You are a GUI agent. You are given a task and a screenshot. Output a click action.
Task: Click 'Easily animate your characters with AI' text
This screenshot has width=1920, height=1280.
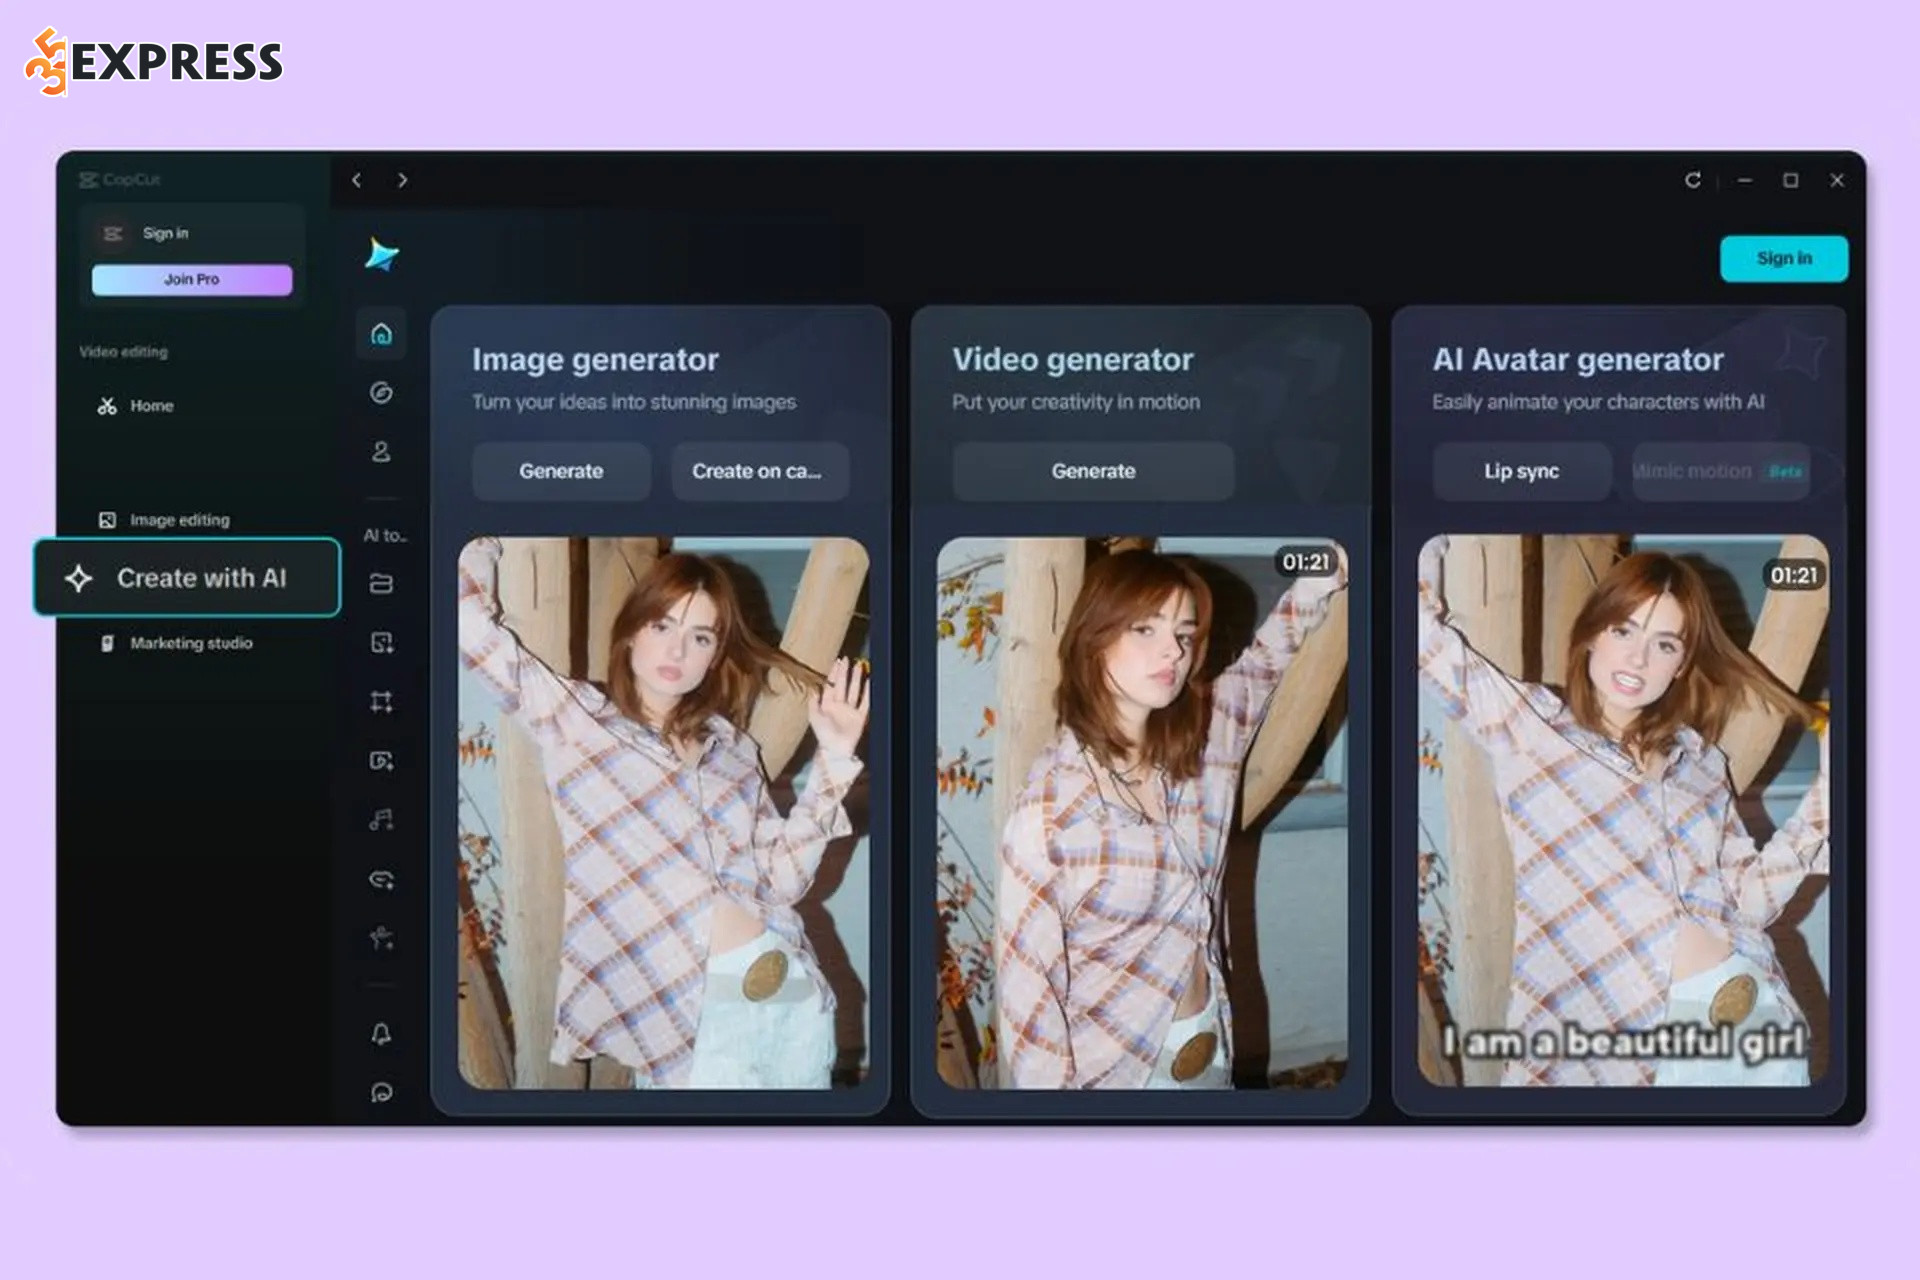1598,402
